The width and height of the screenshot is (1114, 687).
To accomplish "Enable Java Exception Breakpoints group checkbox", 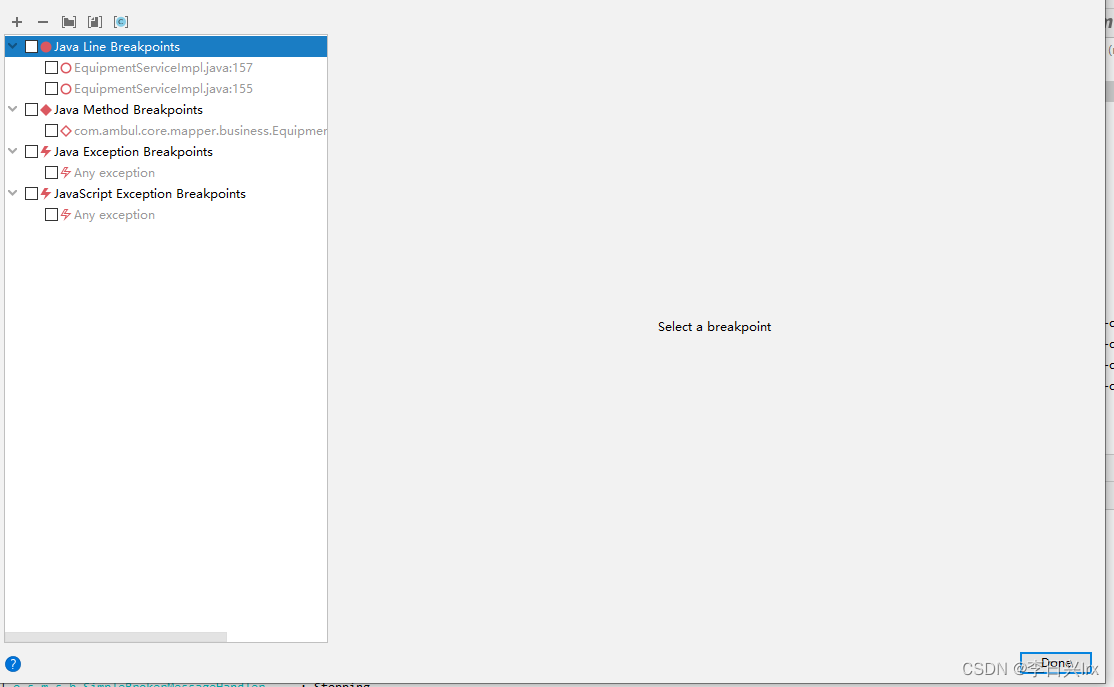I will coord(31,152).
